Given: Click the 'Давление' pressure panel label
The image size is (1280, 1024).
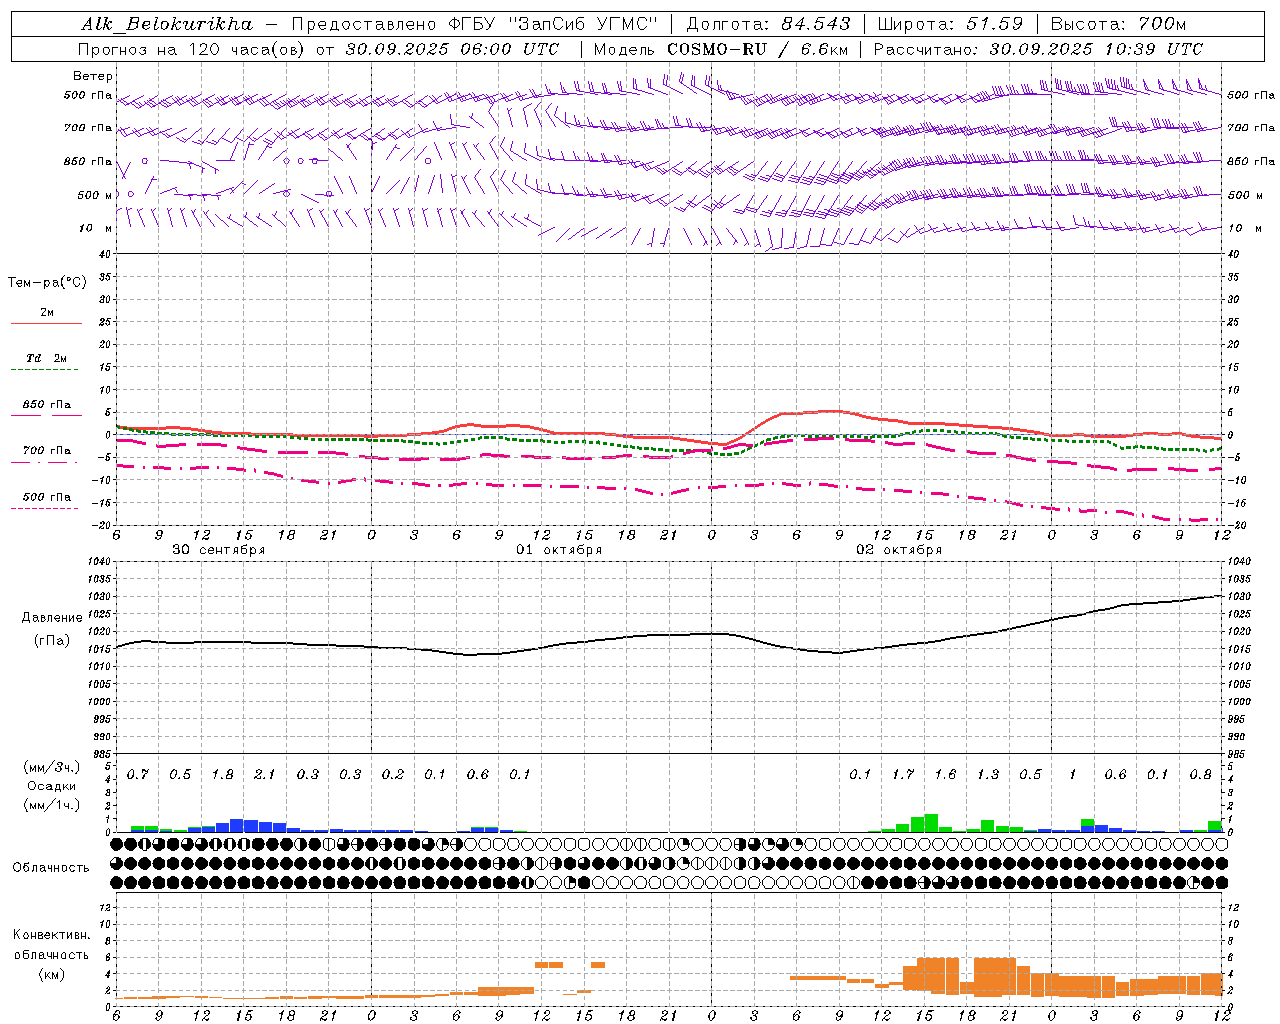Looking at the screenshot, I should pos(52,618).
